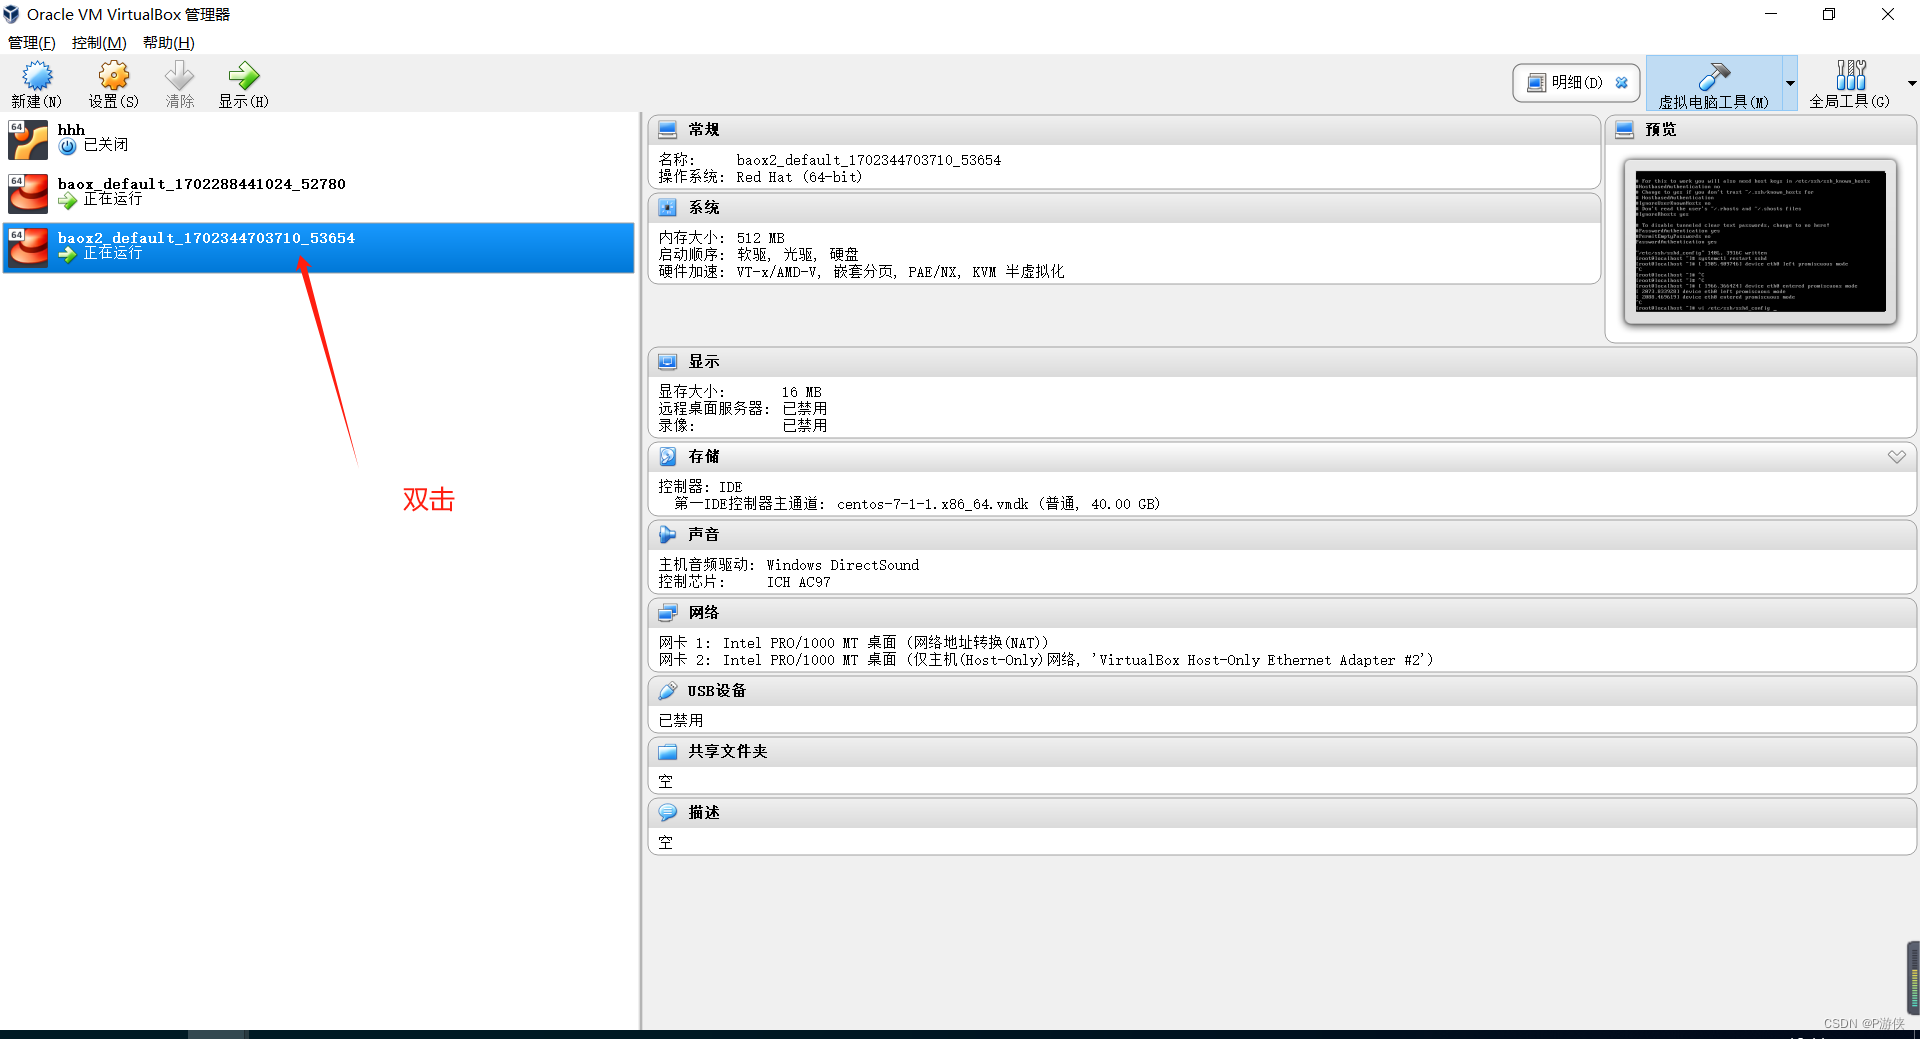Click the 显存大小 16 MB value
This screenshot has width=1920, height=1039.
coord(802,392)
